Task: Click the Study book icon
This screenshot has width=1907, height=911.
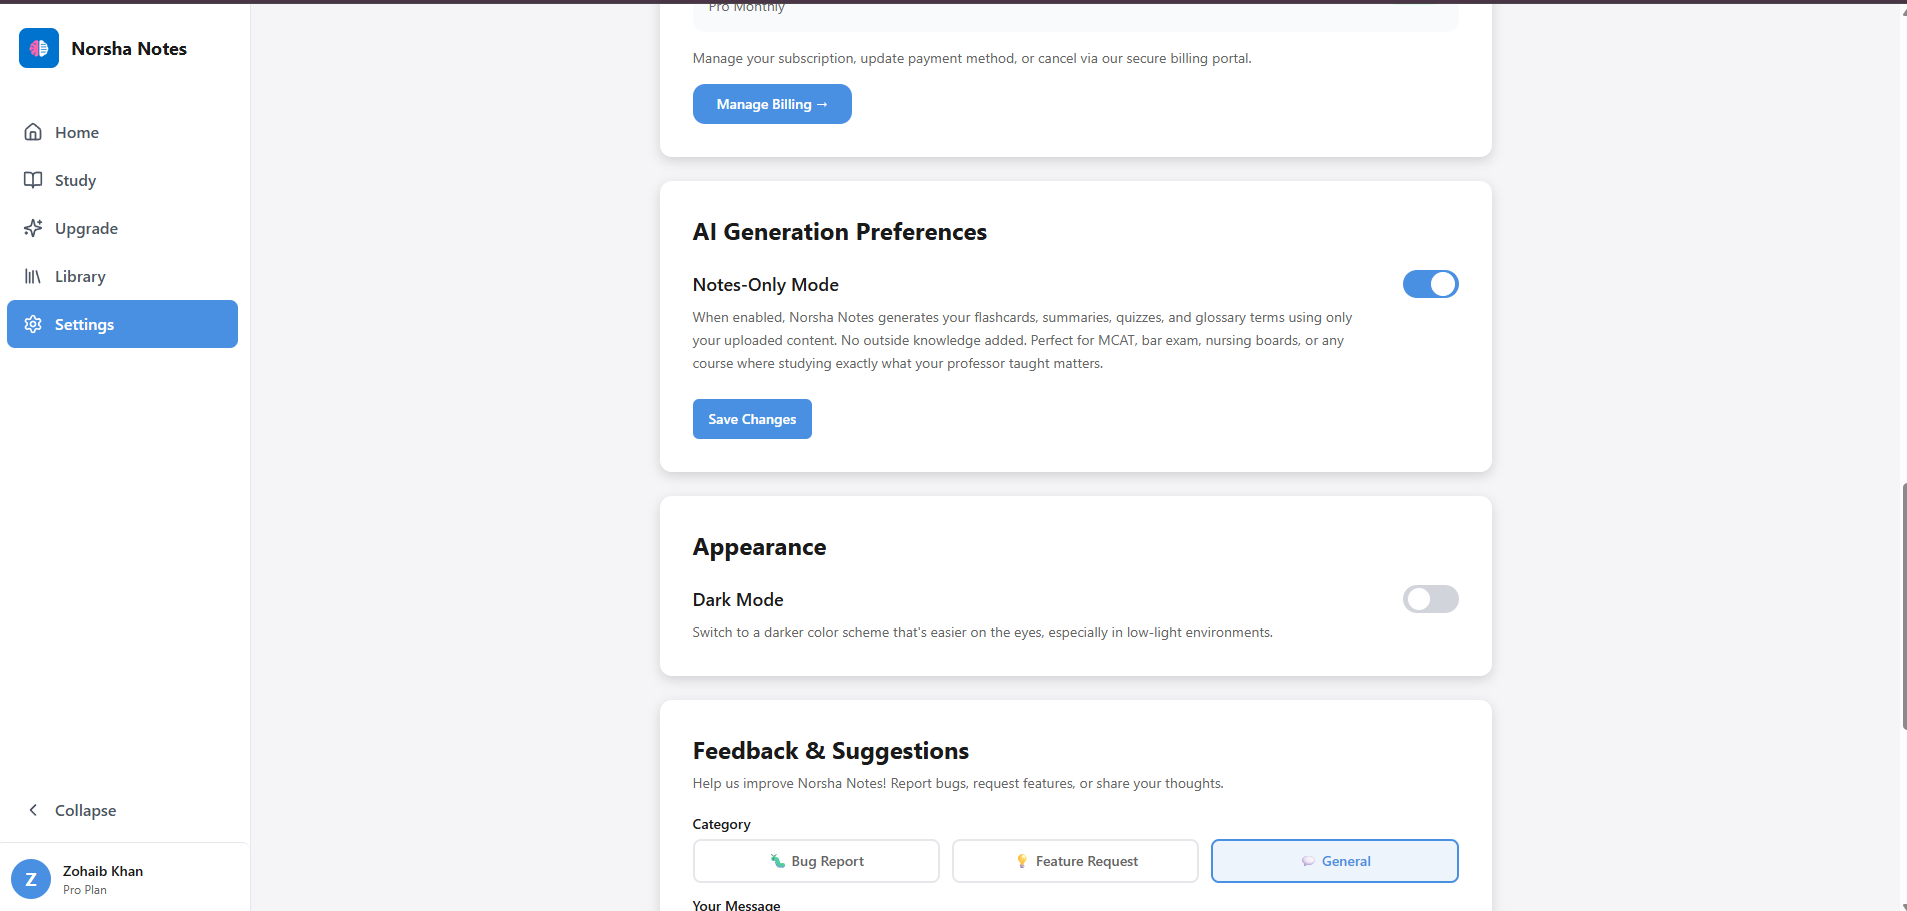Action: 33,180
